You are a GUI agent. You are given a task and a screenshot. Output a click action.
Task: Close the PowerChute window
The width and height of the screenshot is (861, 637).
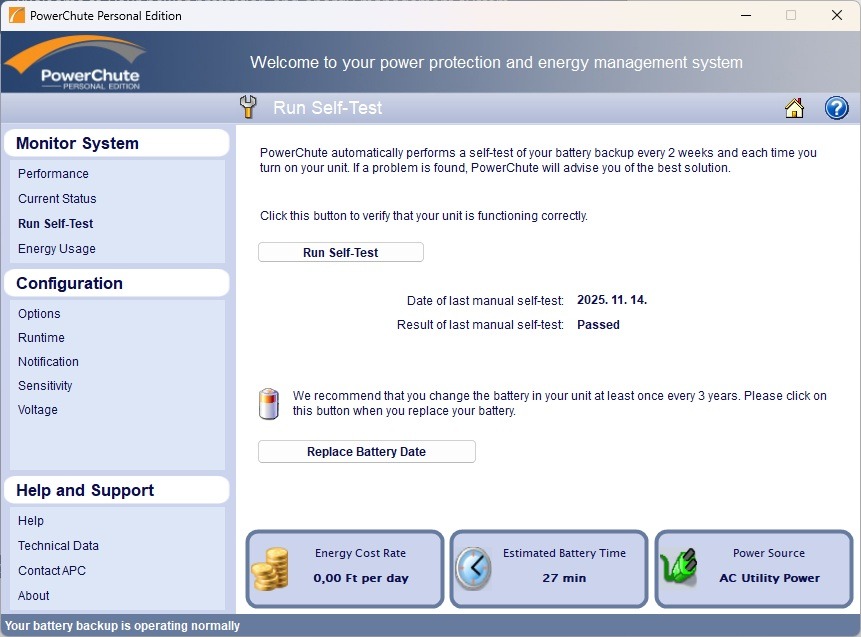pos(837,15)
